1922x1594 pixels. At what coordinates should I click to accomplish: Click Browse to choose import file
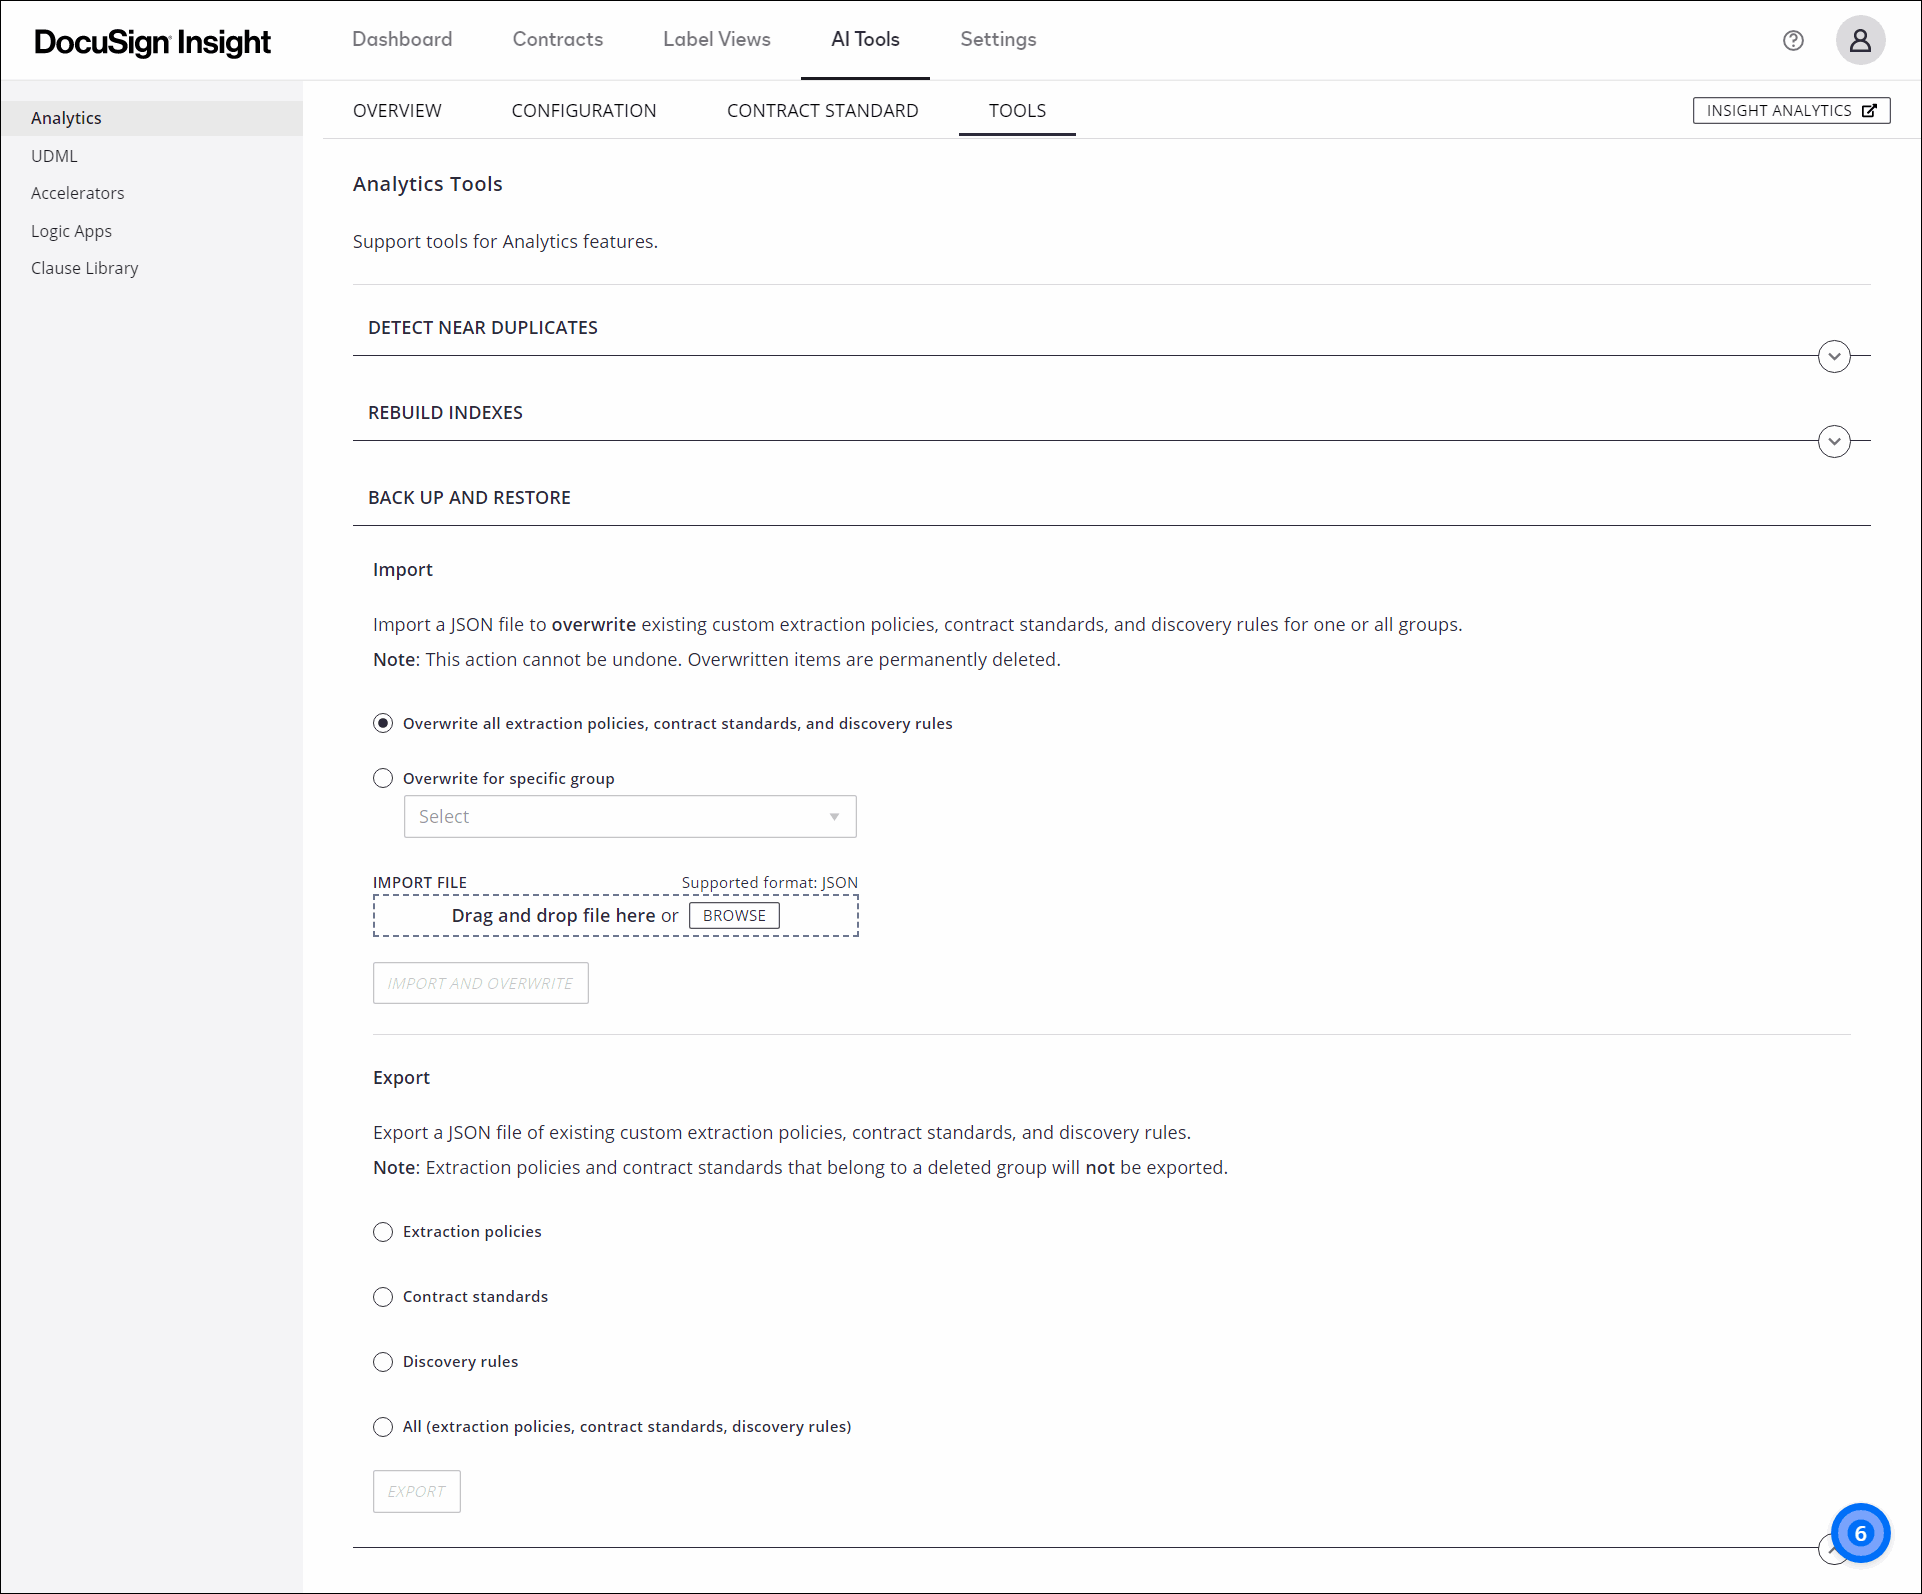tap(733, 915)
